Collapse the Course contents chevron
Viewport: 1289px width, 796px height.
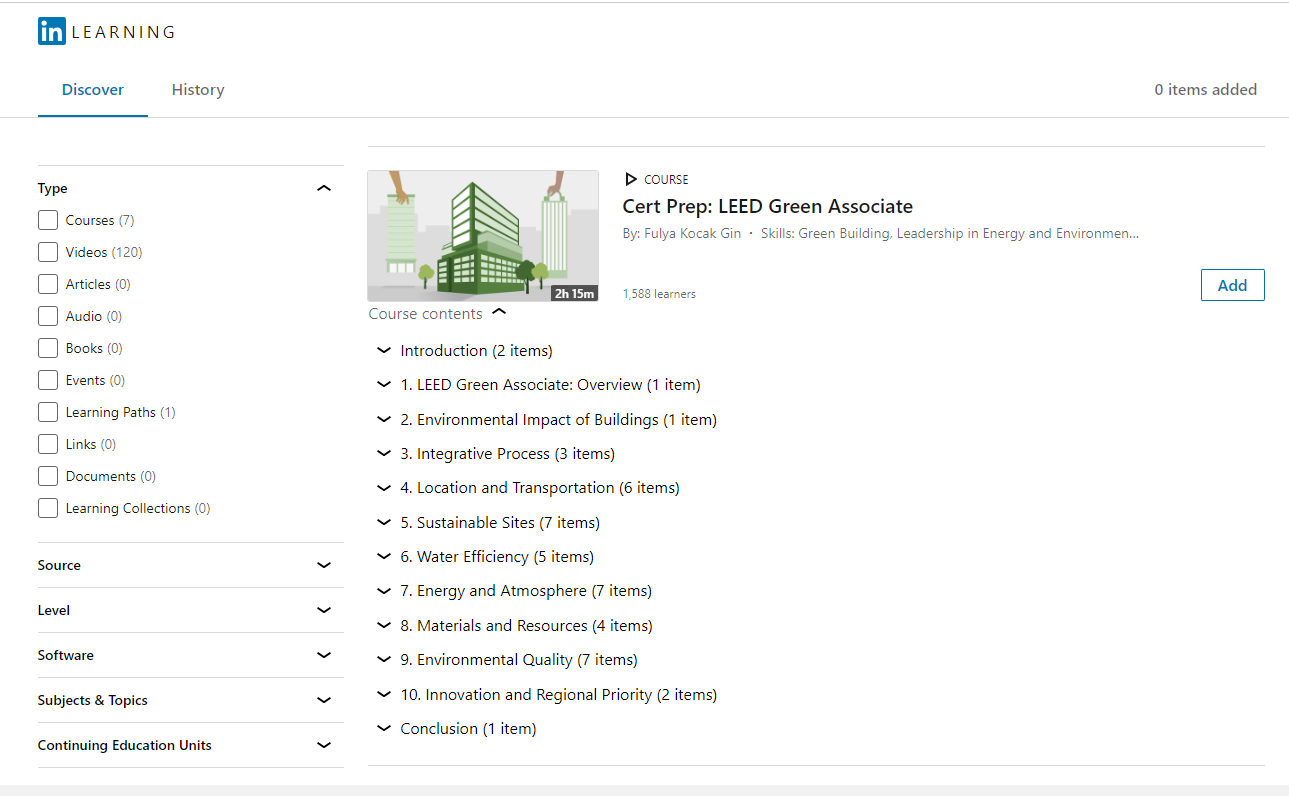pyautogui.click(x=499, y=313)
